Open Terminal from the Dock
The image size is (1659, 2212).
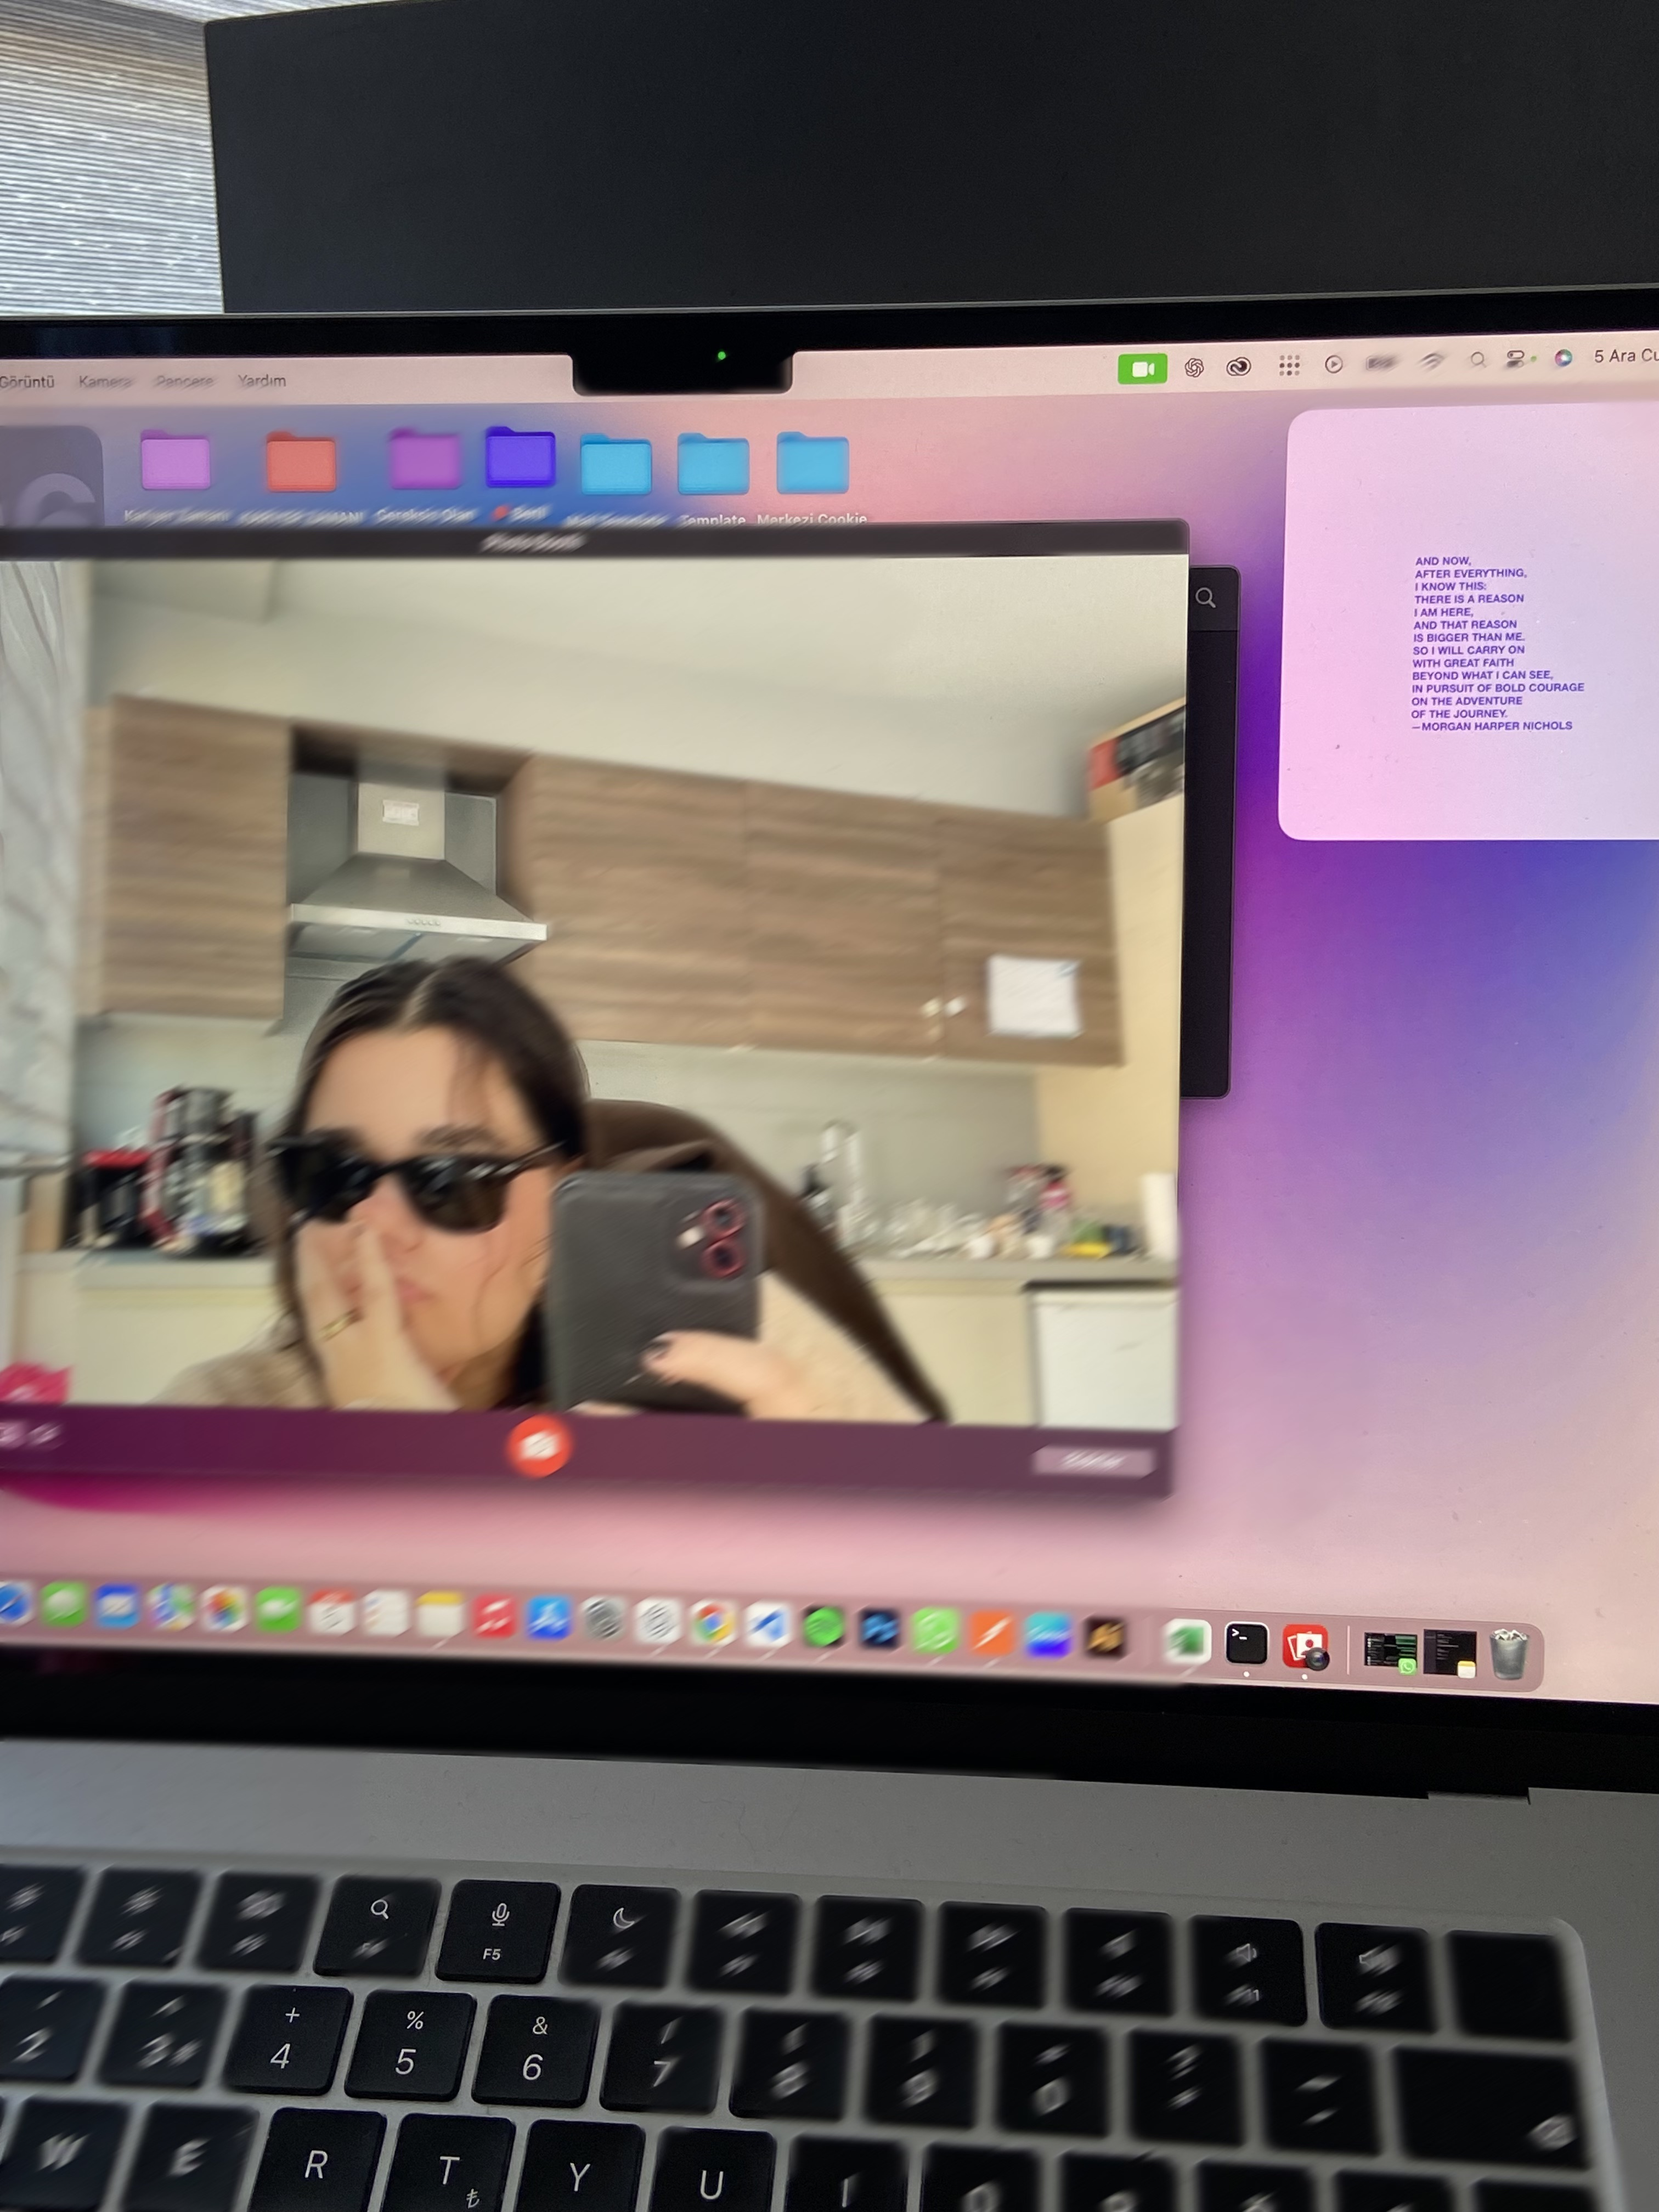(1246, 1643)
